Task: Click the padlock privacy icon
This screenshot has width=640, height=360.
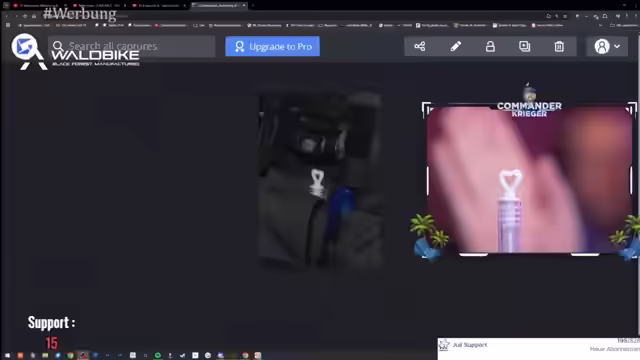Action: click(x=490, y=47)
